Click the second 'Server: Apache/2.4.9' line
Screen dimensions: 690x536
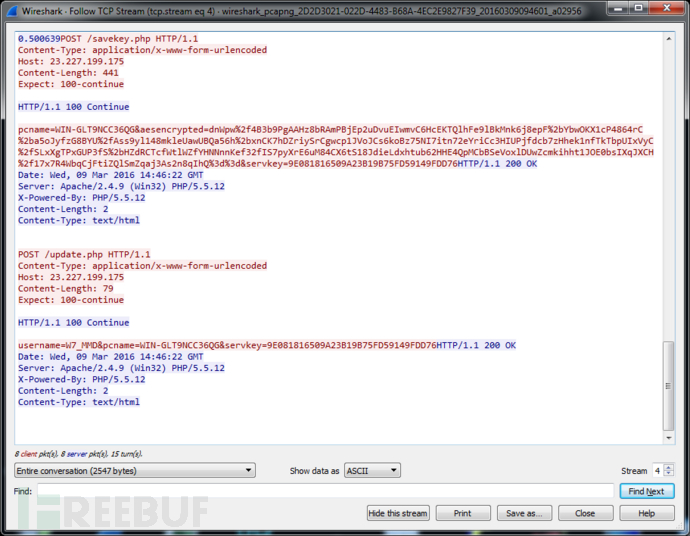121,368
